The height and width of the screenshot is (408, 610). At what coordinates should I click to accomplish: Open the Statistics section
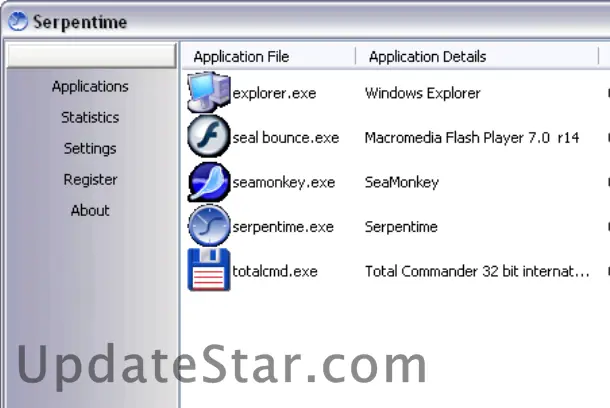pyautogui.click(x=90, y=117)
